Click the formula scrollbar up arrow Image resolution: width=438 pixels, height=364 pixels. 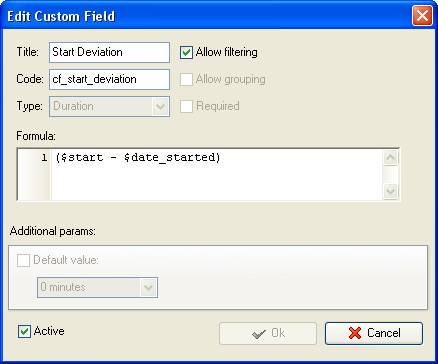pyautogui.click(x=390, y=158)
